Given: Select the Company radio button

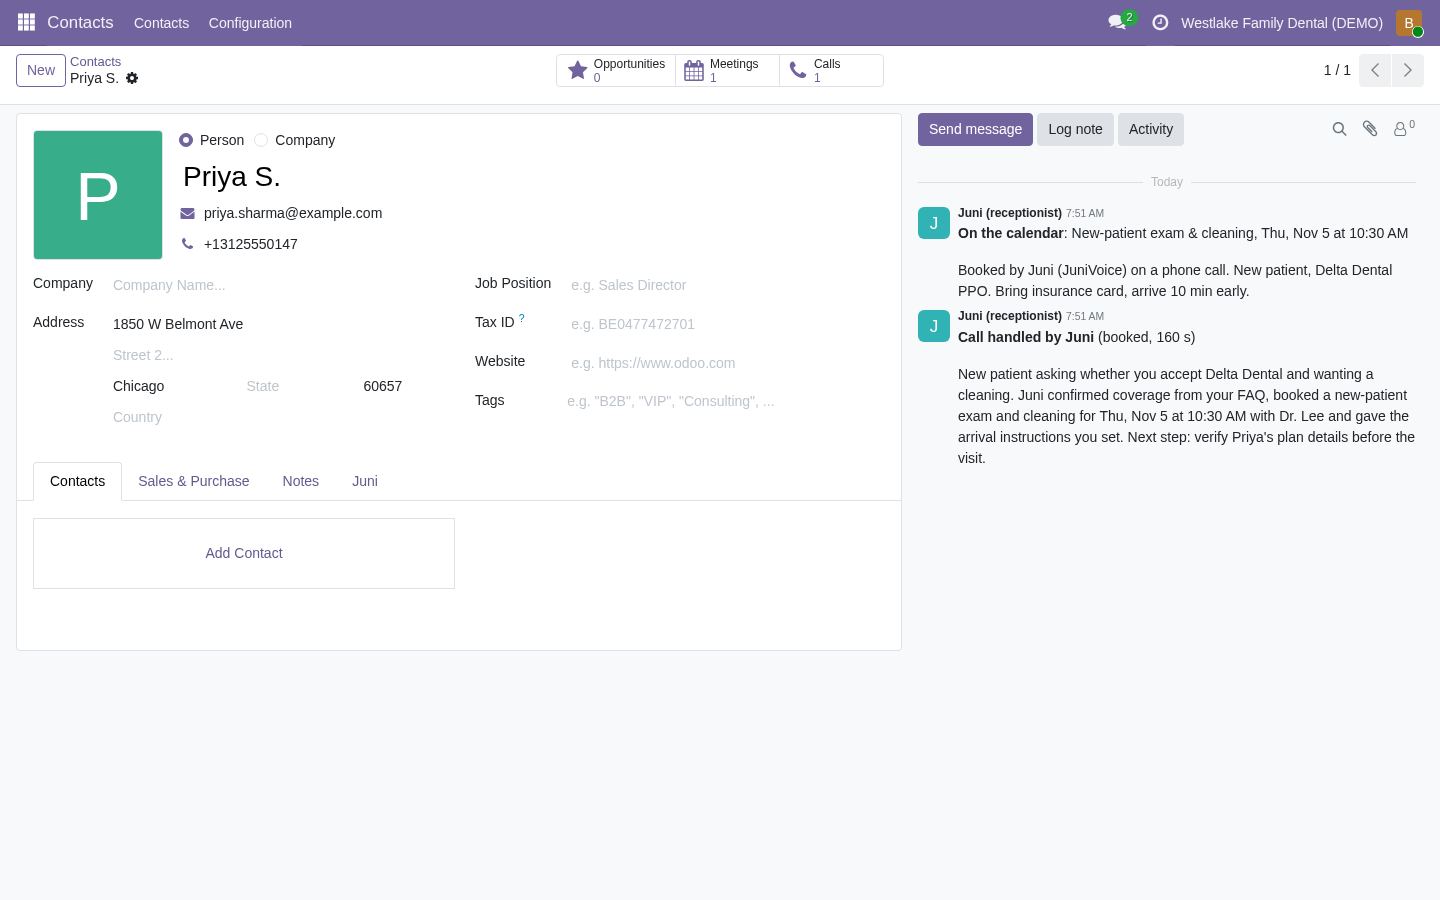Looking at the screenshot, I should (261, 140).
